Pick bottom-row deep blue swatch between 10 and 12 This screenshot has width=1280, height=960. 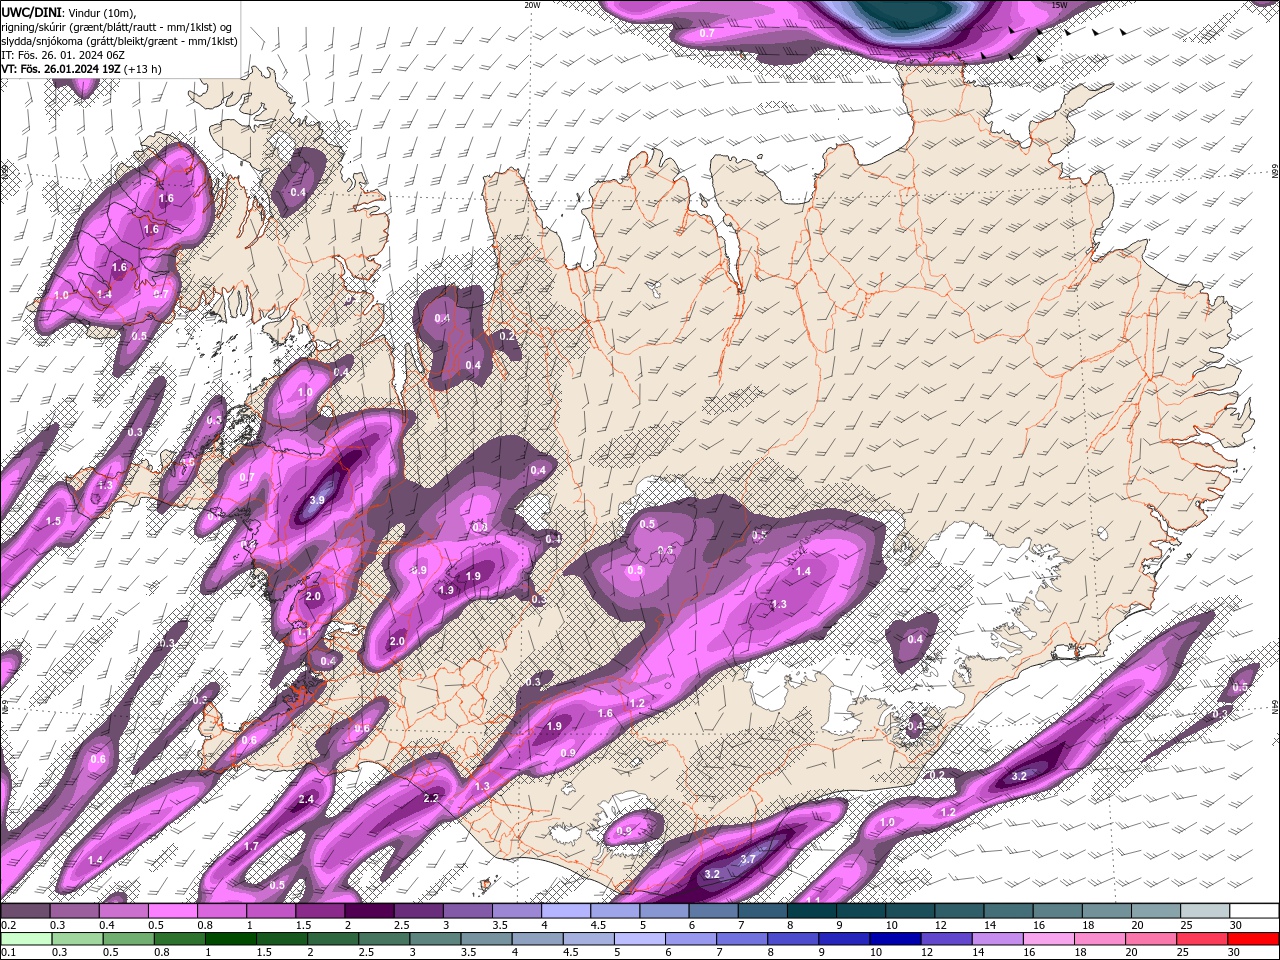click(894, 939)
